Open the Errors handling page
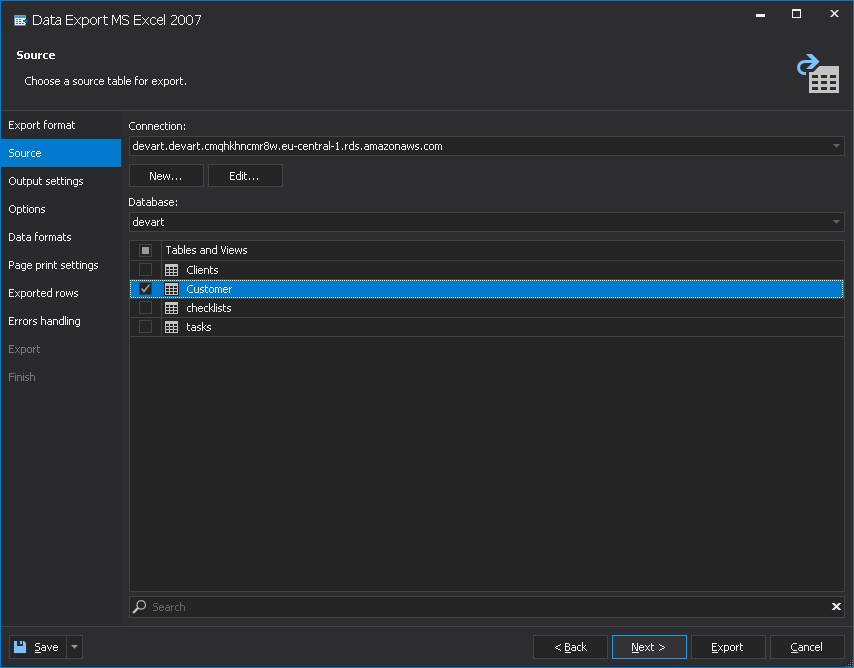 coord(61,321)
